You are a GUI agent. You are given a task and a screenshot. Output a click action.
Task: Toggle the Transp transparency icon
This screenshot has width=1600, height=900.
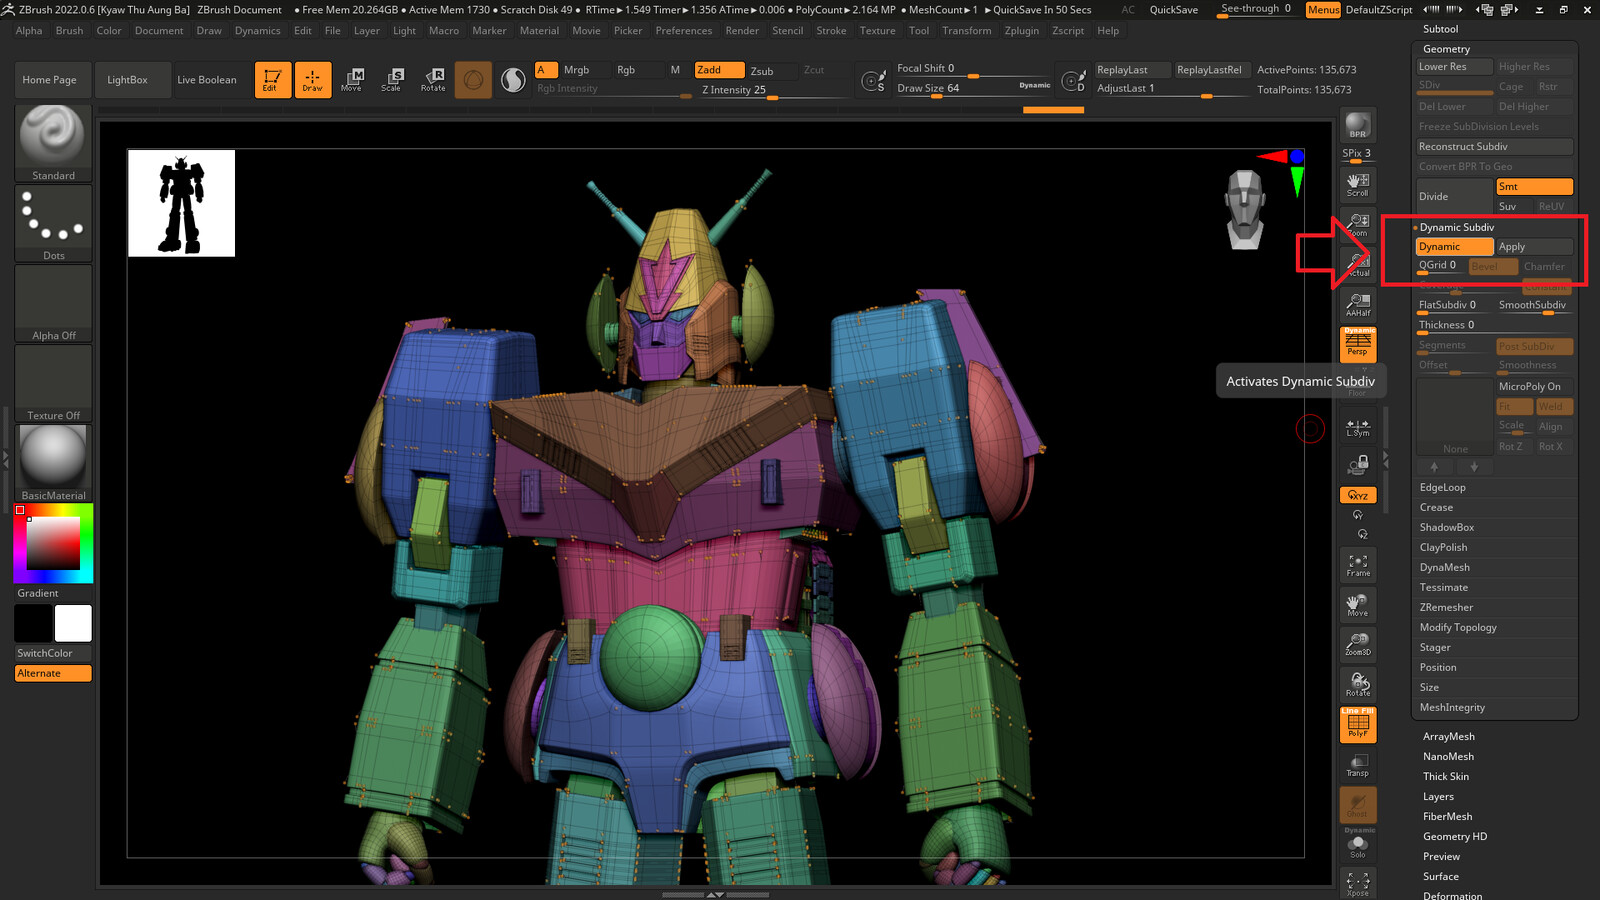tap(1358, 765)
